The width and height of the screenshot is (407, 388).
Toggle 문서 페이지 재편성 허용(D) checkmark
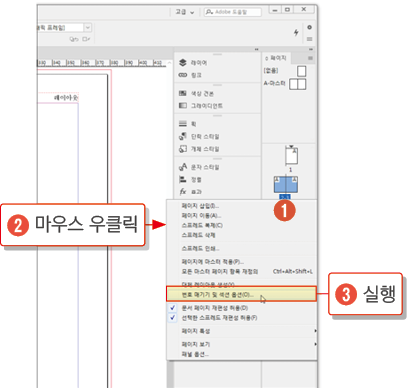pyautogui.click(x=172, y=308)
